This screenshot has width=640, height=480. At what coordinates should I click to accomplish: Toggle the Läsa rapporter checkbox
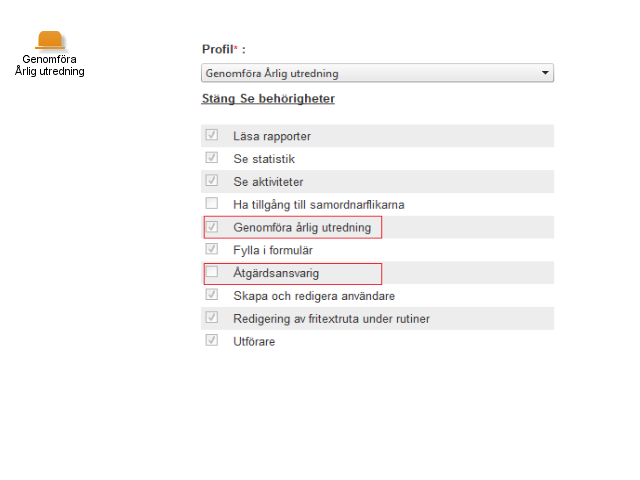211,135
